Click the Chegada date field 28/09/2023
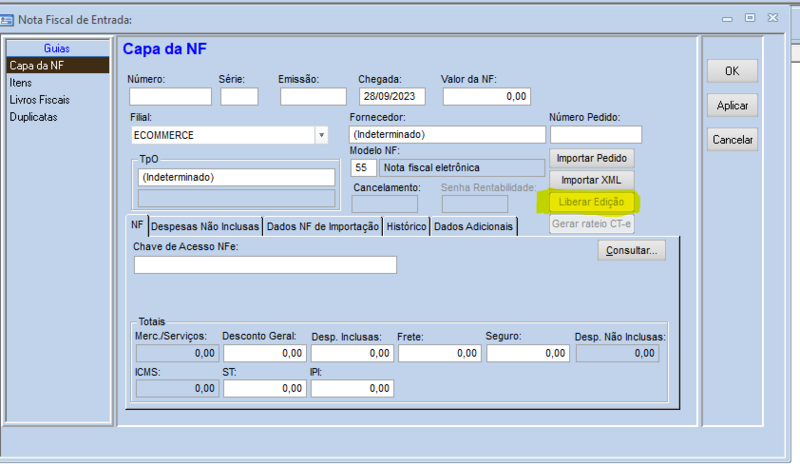This screenshot has width=800, height=466. pos(392,96)
